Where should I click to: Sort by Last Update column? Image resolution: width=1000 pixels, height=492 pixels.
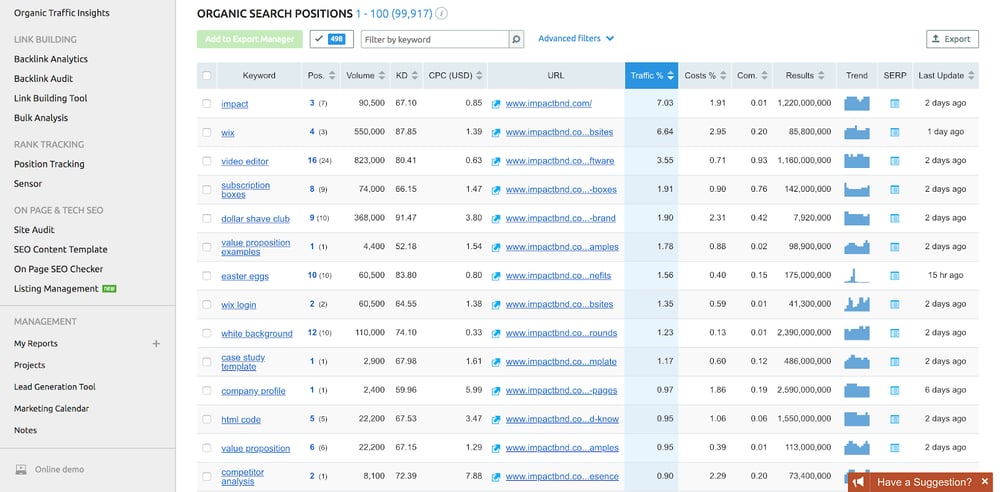(946, 75)
